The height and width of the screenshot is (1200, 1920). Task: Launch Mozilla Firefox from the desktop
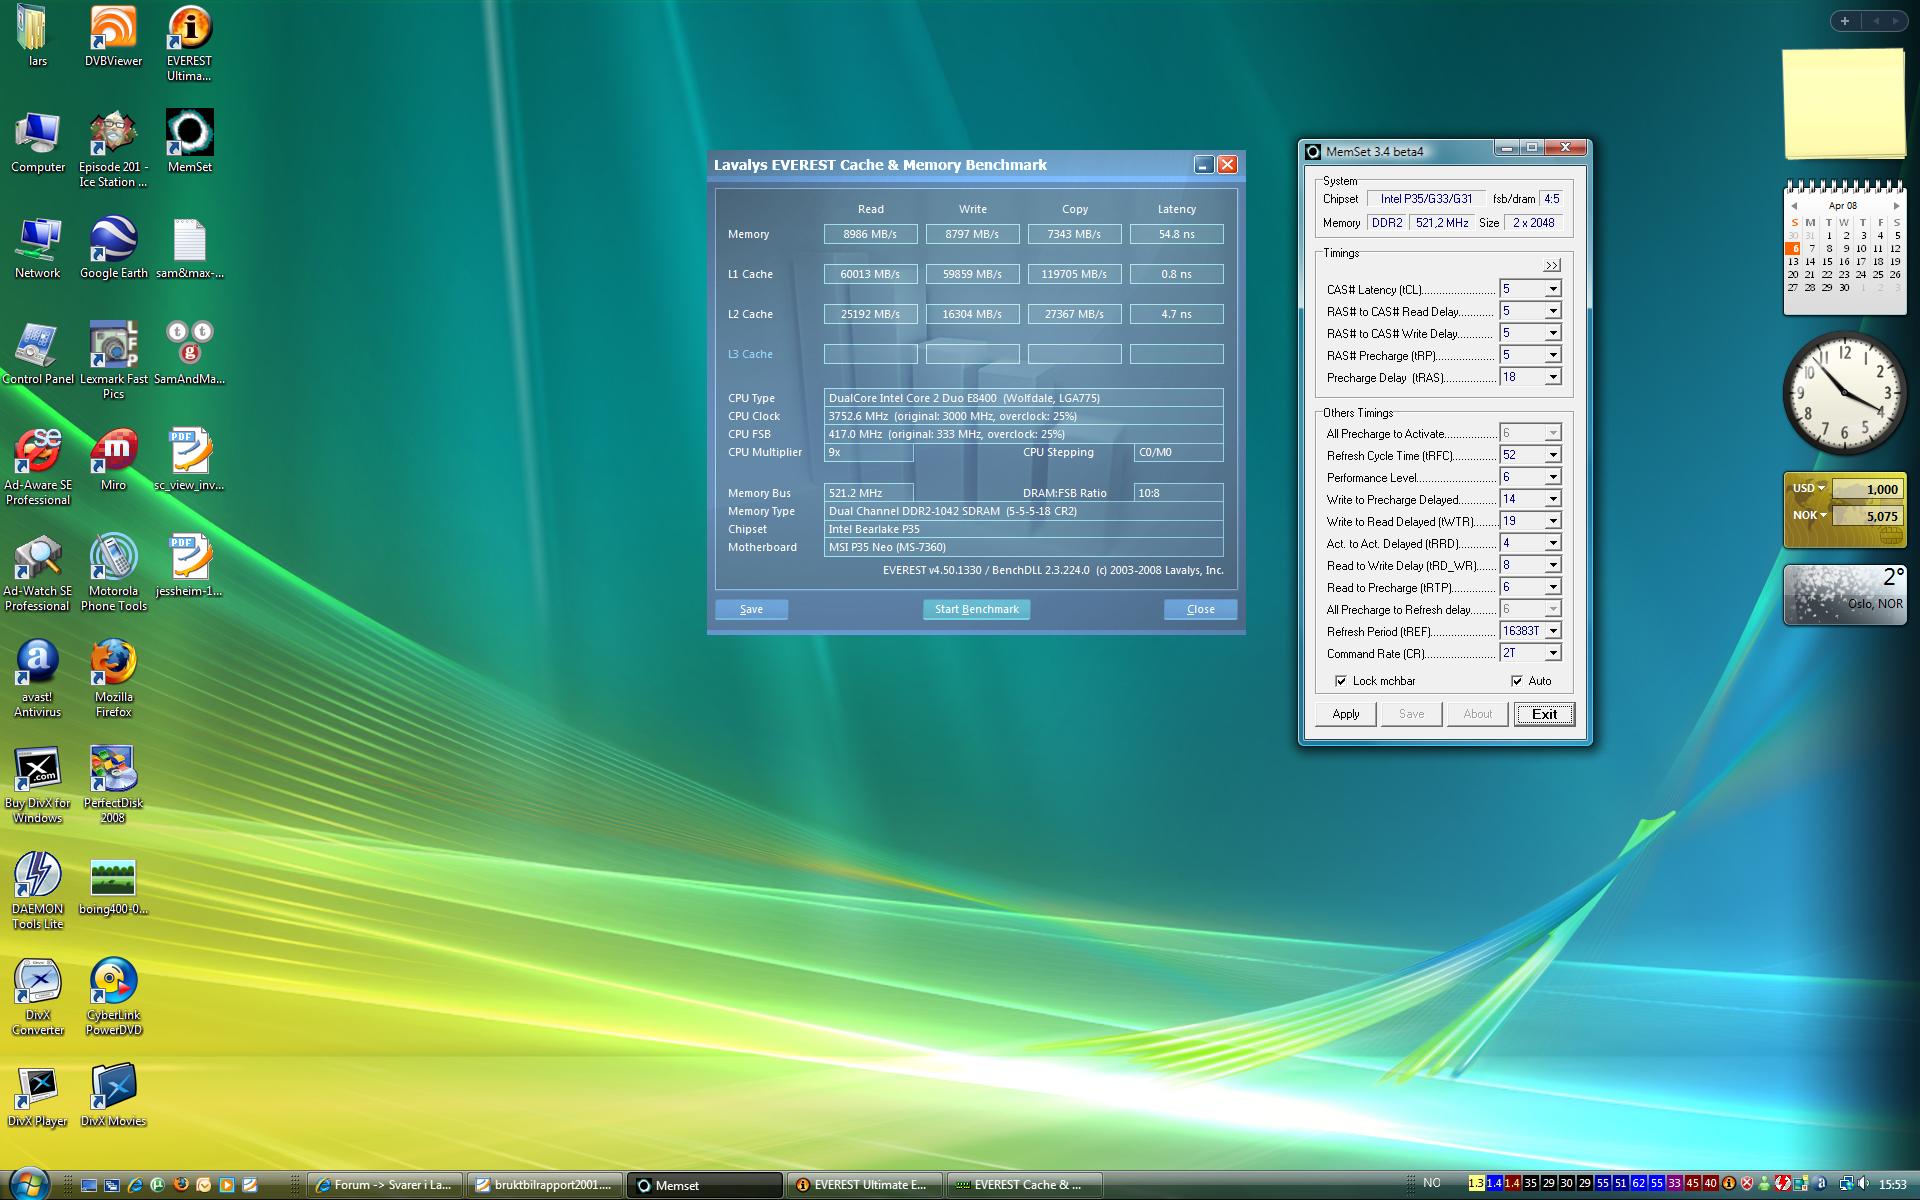(113, 678)
